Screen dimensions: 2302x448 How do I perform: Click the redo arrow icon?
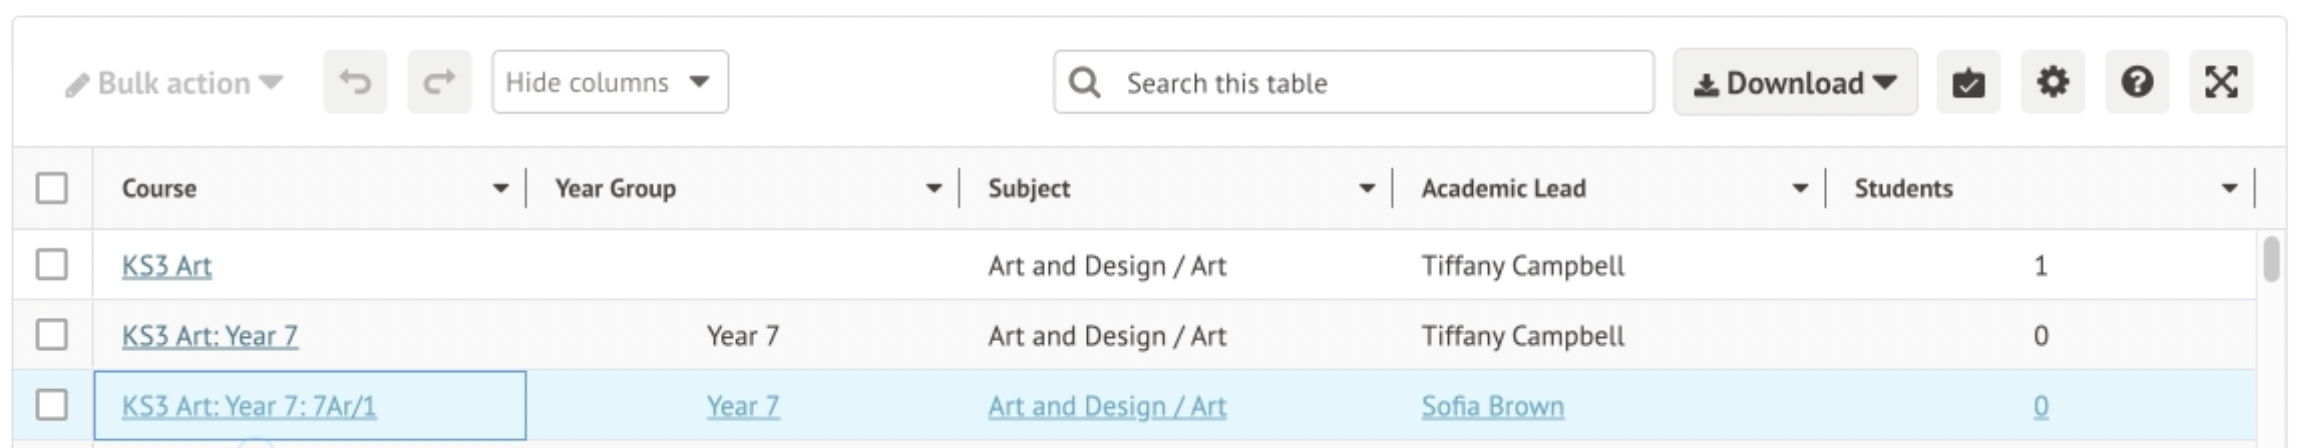click(439, 82)
